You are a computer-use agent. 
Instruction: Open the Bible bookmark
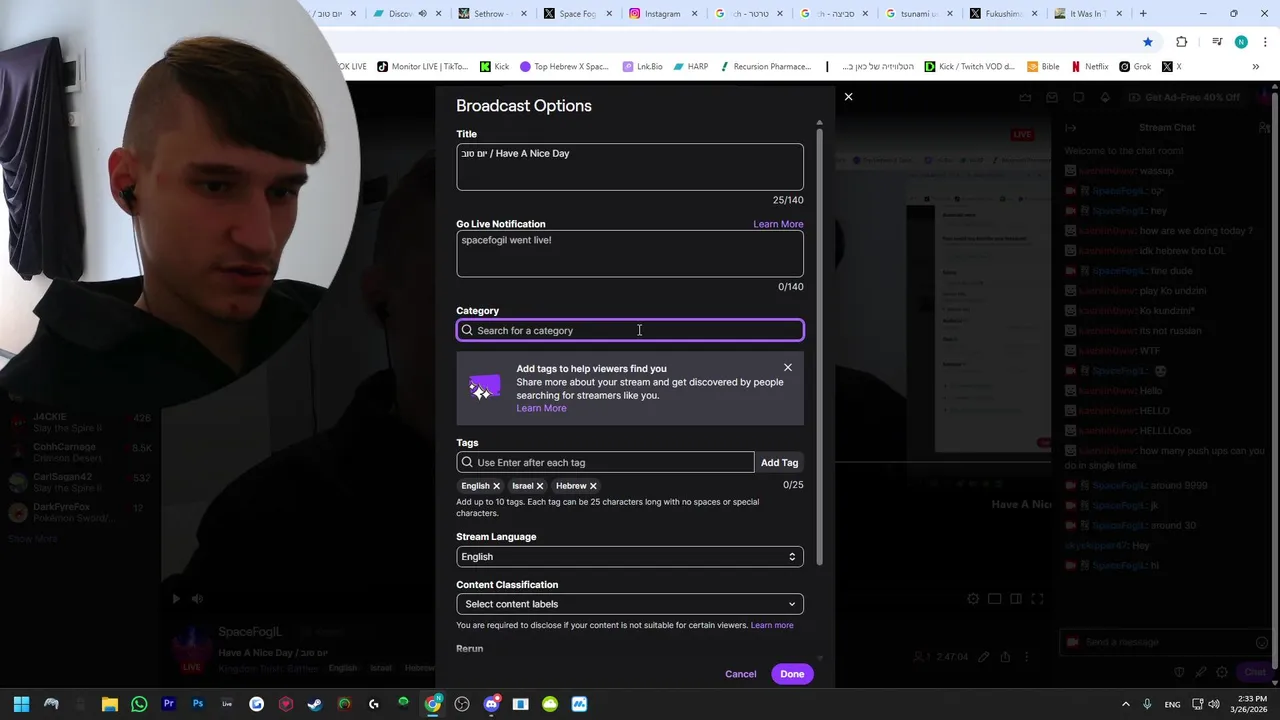[x=1042, y=67]
